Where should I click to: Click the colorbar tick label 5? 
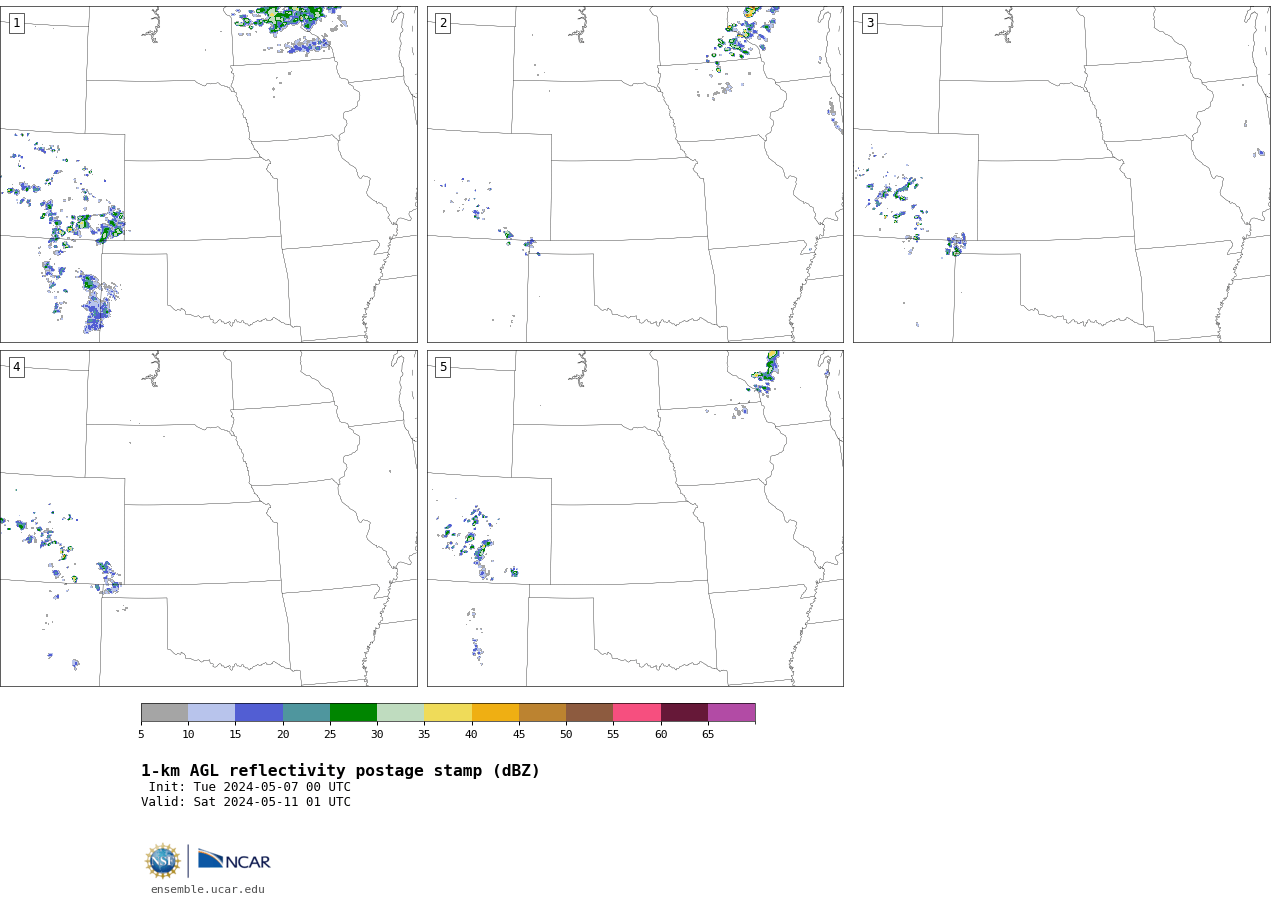pyautogui.click(x=141, y=735)
